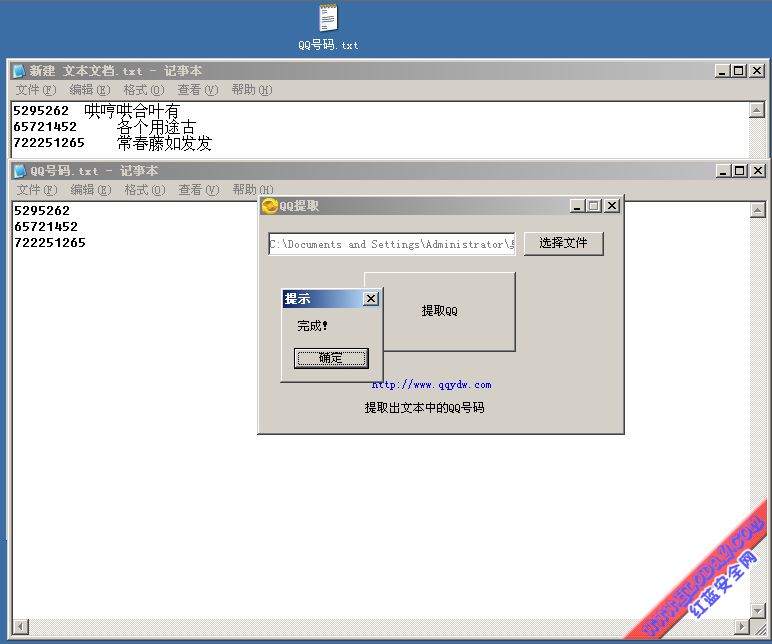Click the file path input field
772x644 pixels.
pyautogui.click(x=392, y=244)
